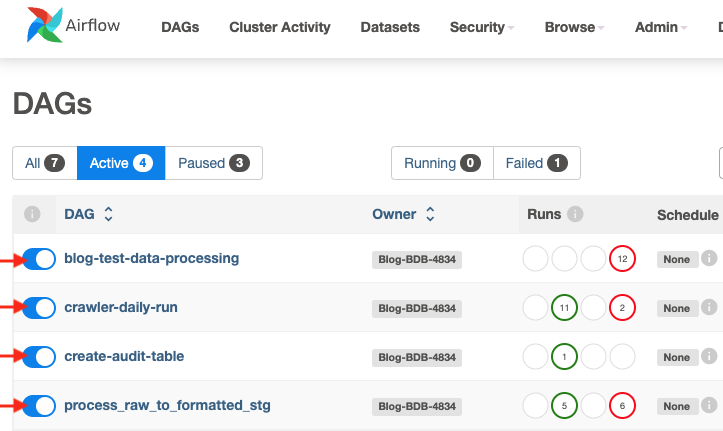Filter DAGs by Failed status
723x431 pixels.
click(536, 163)
